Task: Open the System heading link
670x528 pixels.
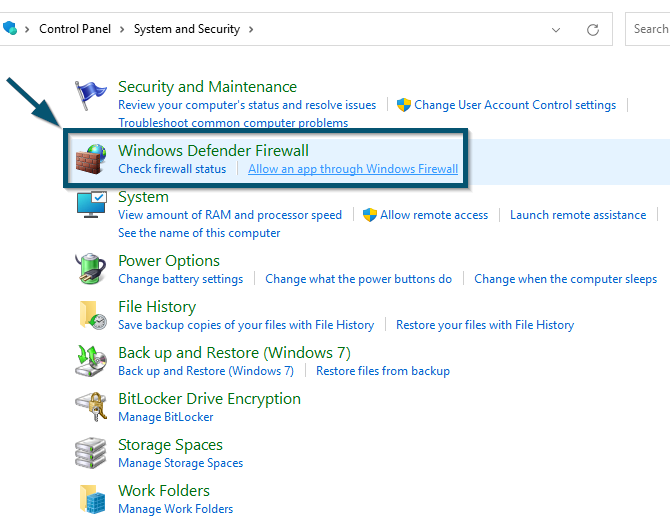Action: [x=143, y=197]
